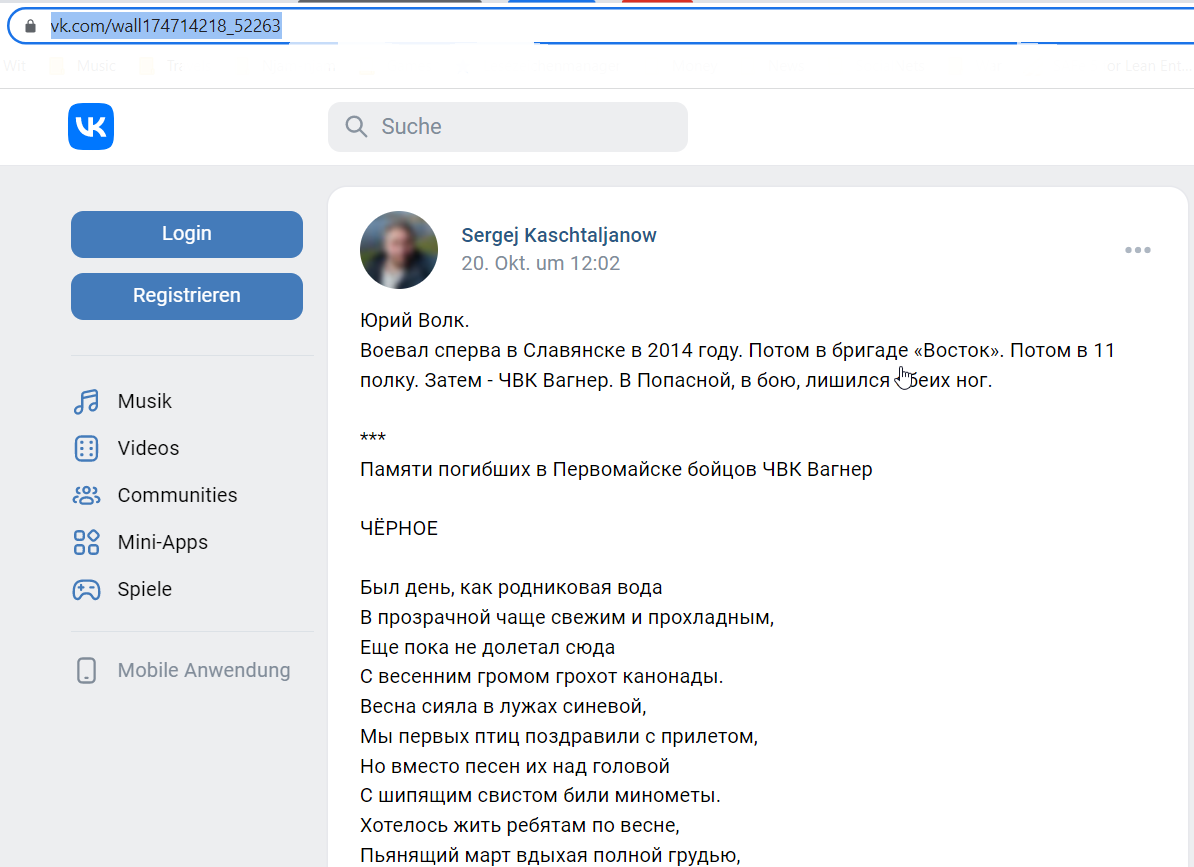Click the Registrieren button
The image size is (1194, 867).
tap(187, 295)
